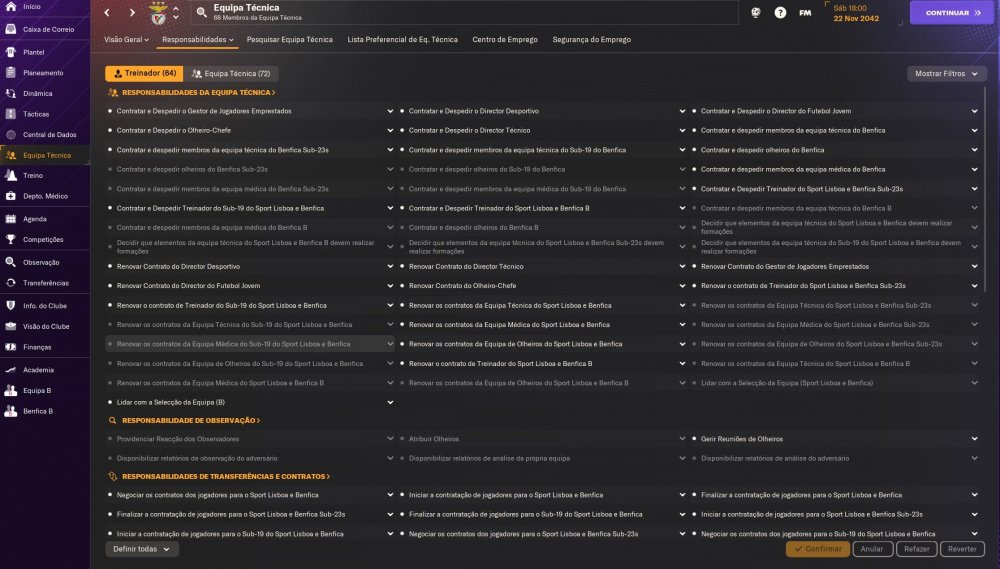Open the Benfica B sidebar icon

[11, 411]
